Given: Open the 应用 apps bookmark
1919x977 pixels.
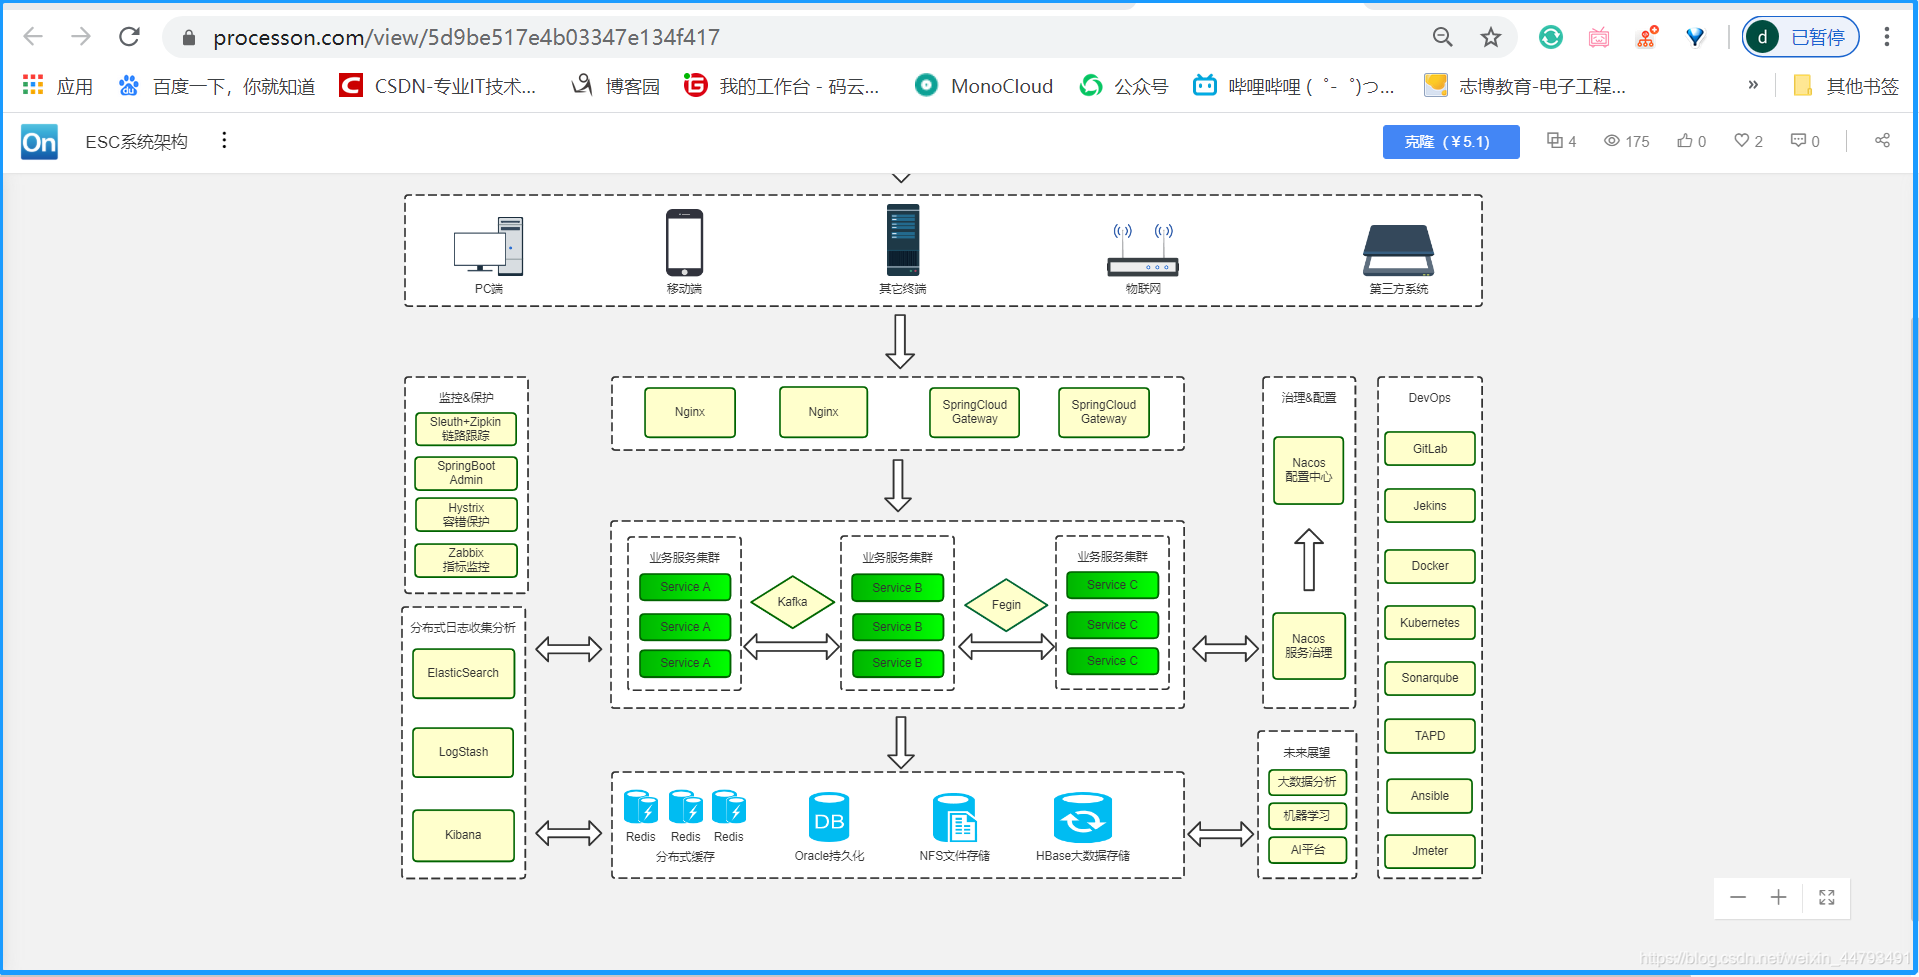Looking at the screenshot, I should click(57, 86).
